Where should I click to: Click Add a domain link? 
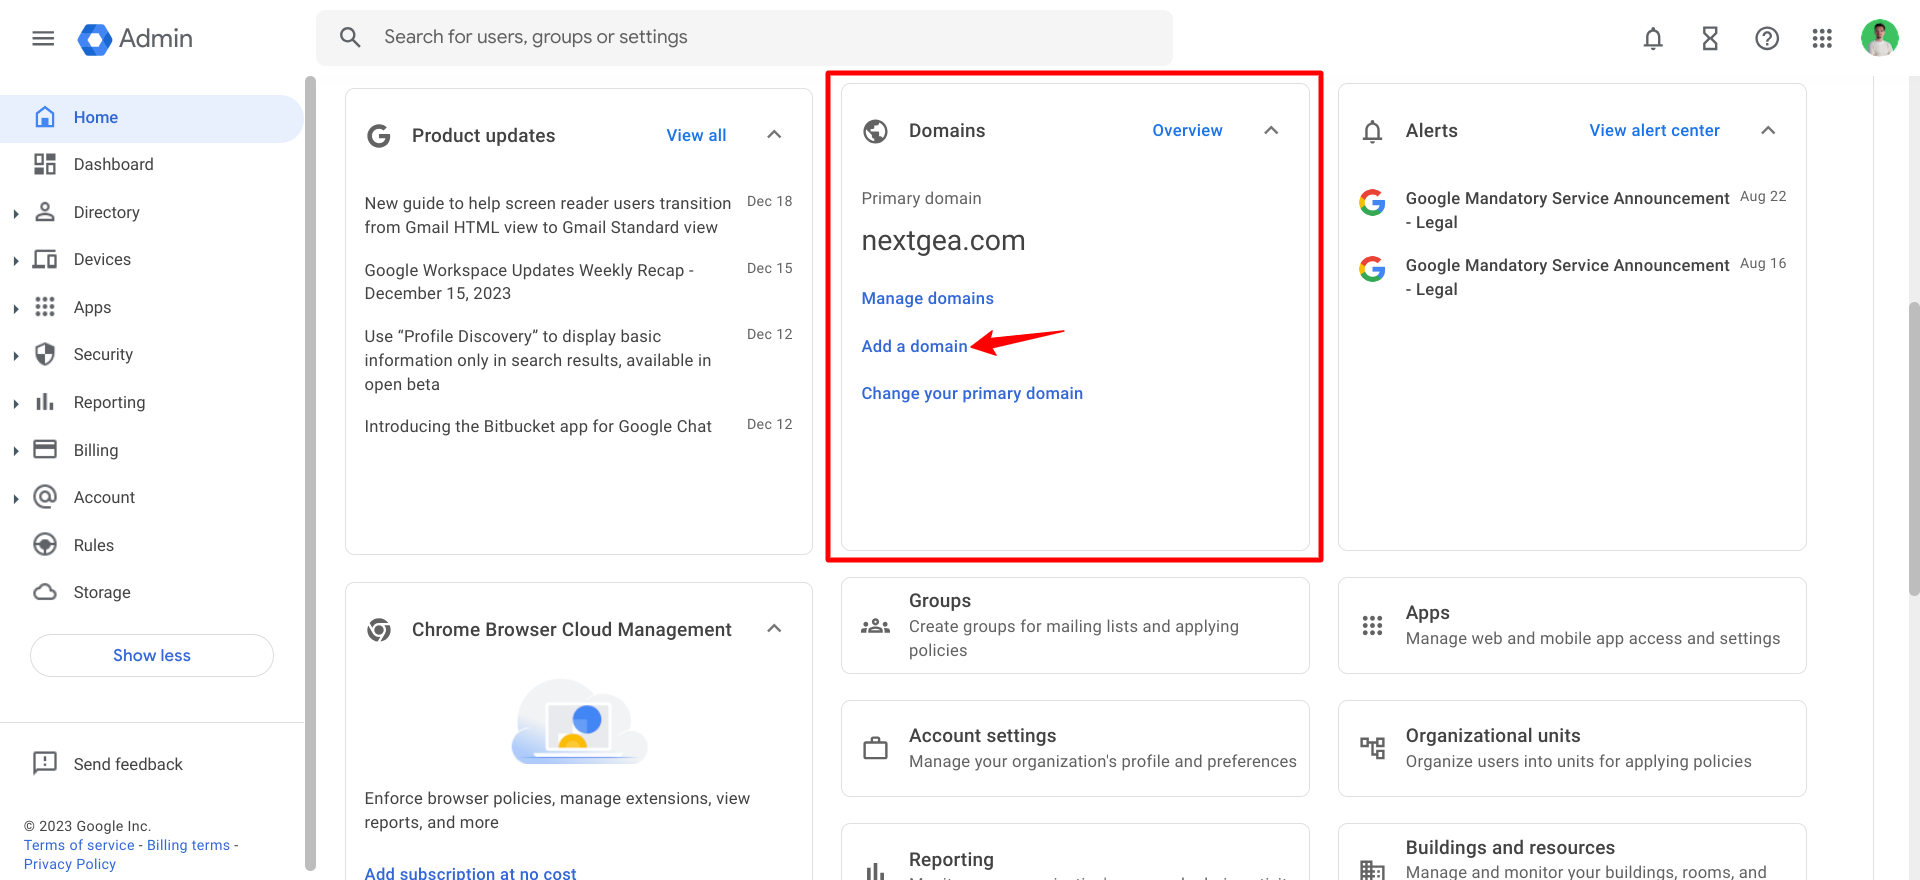pyautogui.click(x=914, y=346)
